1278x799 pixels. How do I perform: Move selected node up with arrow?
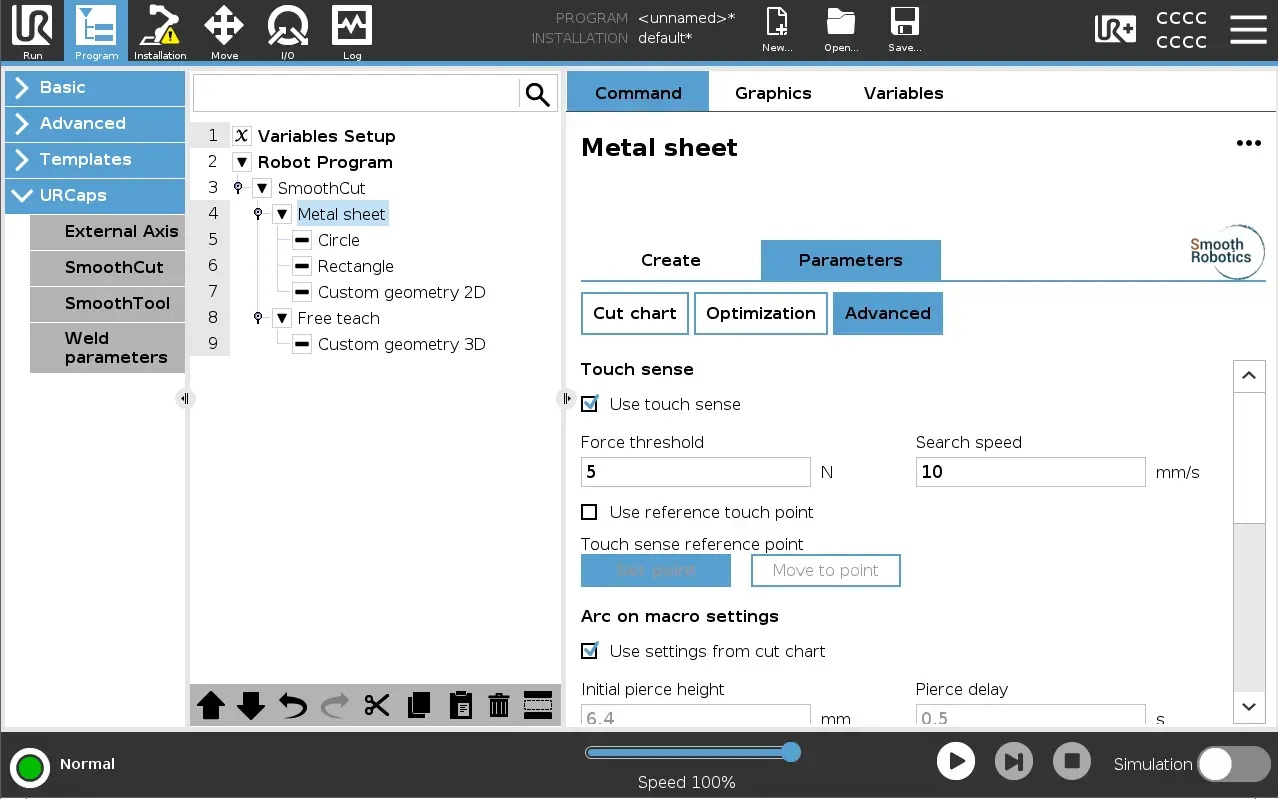tap(211, 705)
